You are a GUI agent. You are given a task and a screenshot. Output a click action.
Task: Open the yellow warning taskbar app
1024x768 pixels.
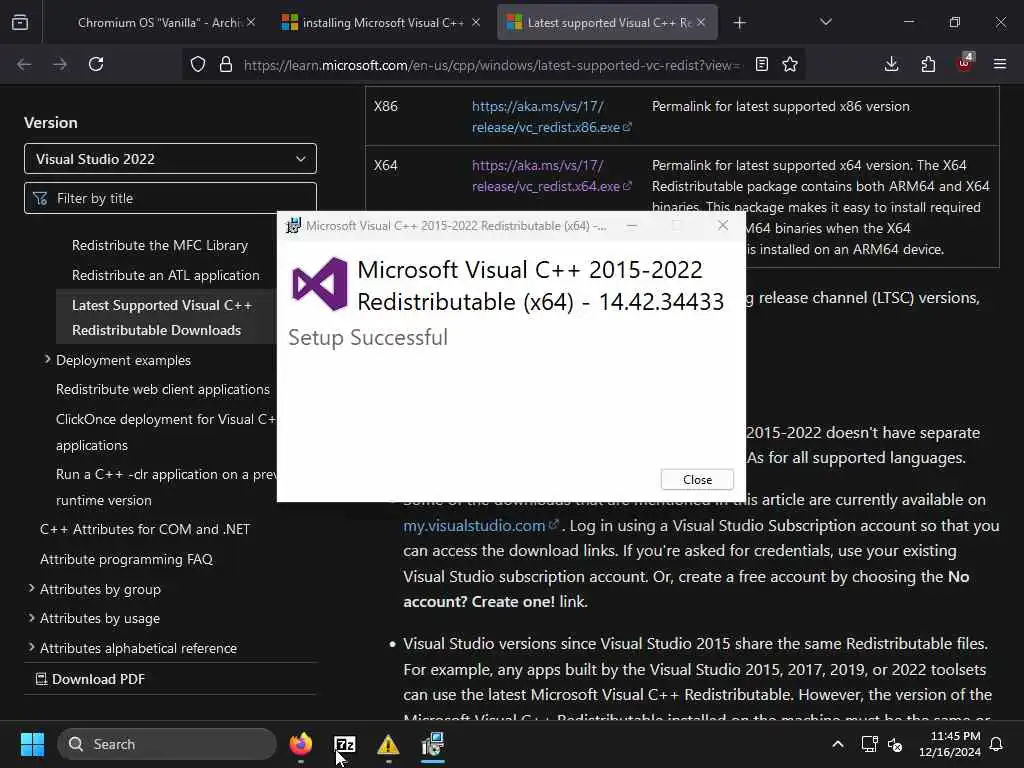pos(388,744)
